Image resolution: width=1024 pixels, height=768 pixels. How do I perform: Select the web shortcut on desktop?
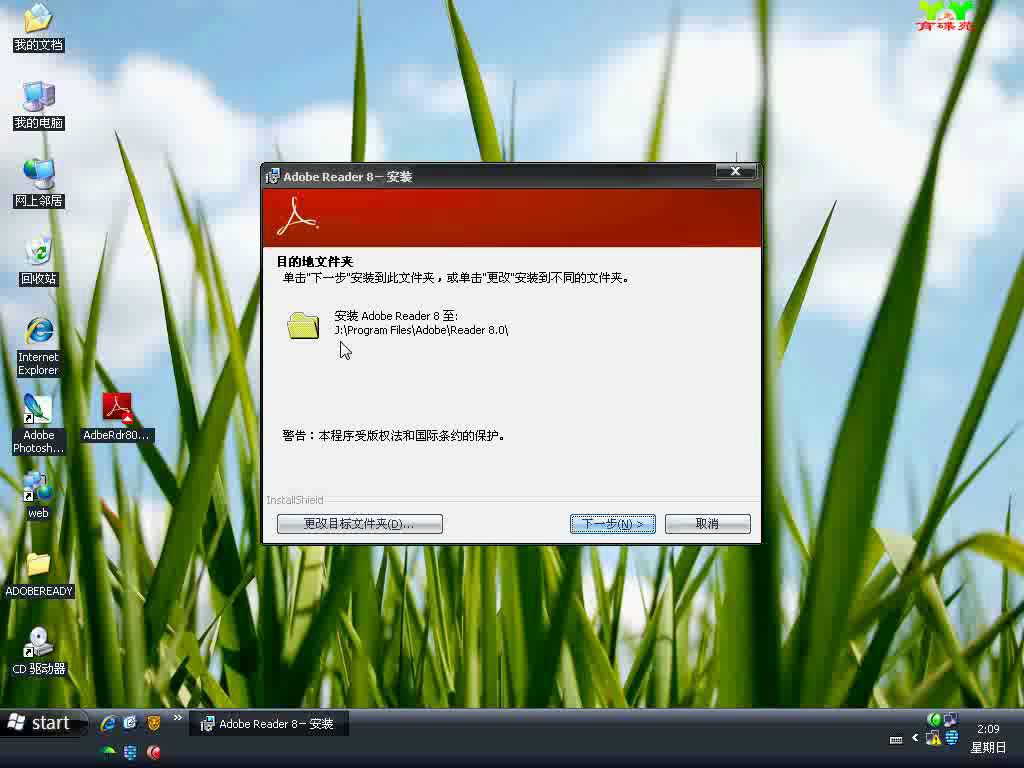(x=38, y=496)
